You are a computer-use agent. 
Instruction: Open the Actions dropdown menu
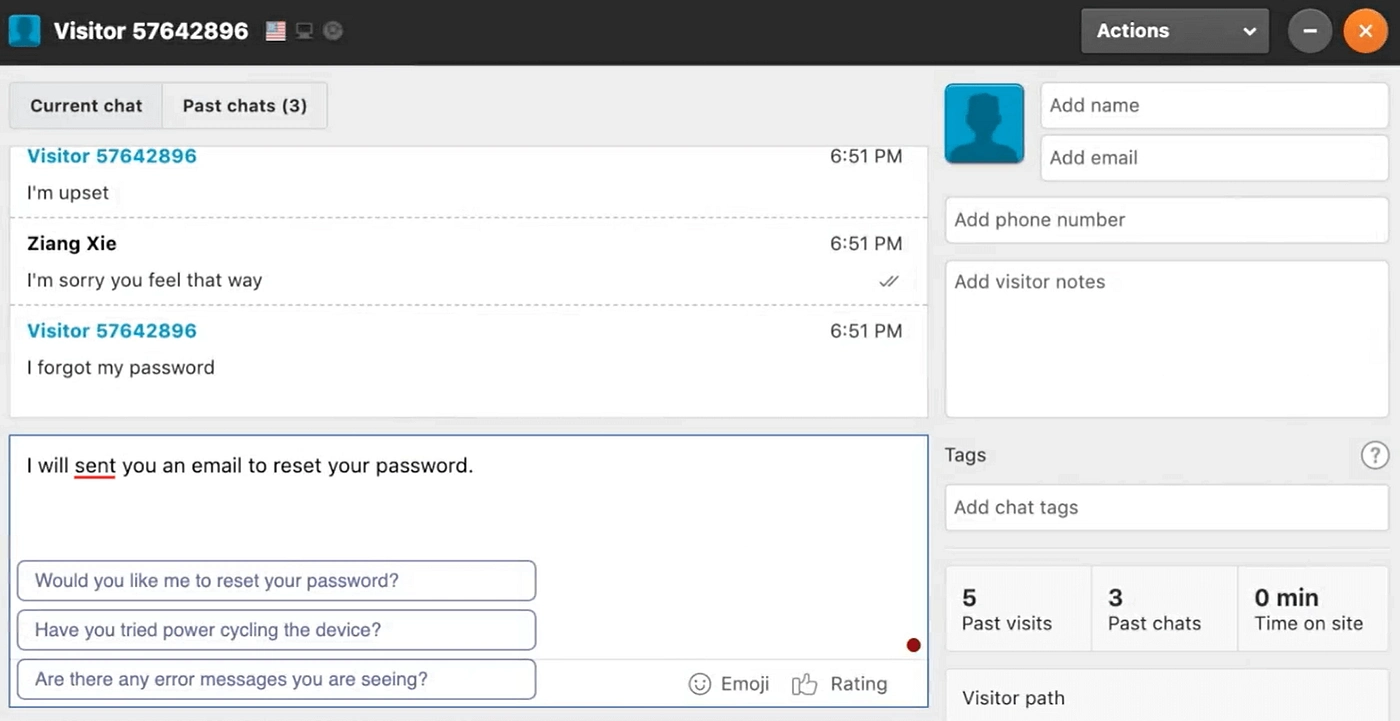1175,31
